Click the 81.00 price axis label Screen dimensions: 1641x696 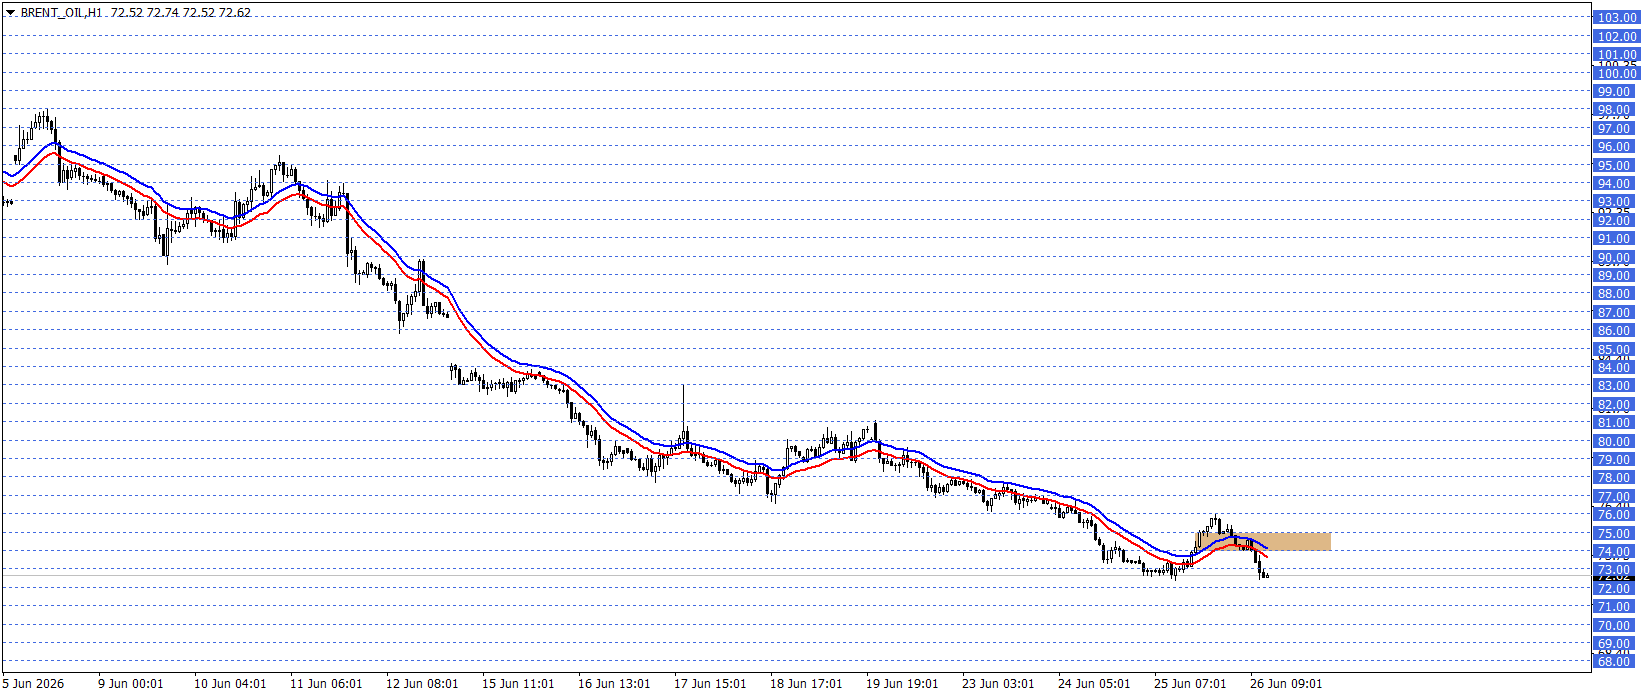point(1614,423)
